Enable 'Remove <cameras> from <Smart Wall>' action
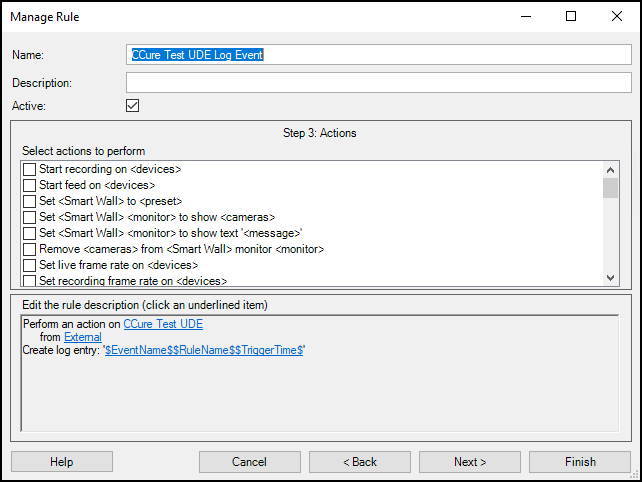Viewport: 642px width, 482px height. (29, 249)
